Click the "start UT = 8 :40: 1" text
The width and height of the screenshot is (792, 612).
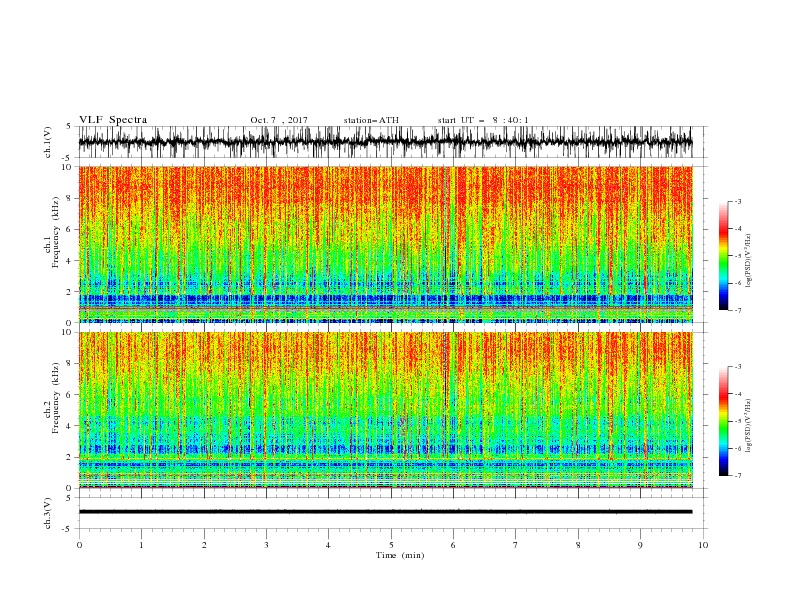(x=483, y=120)
